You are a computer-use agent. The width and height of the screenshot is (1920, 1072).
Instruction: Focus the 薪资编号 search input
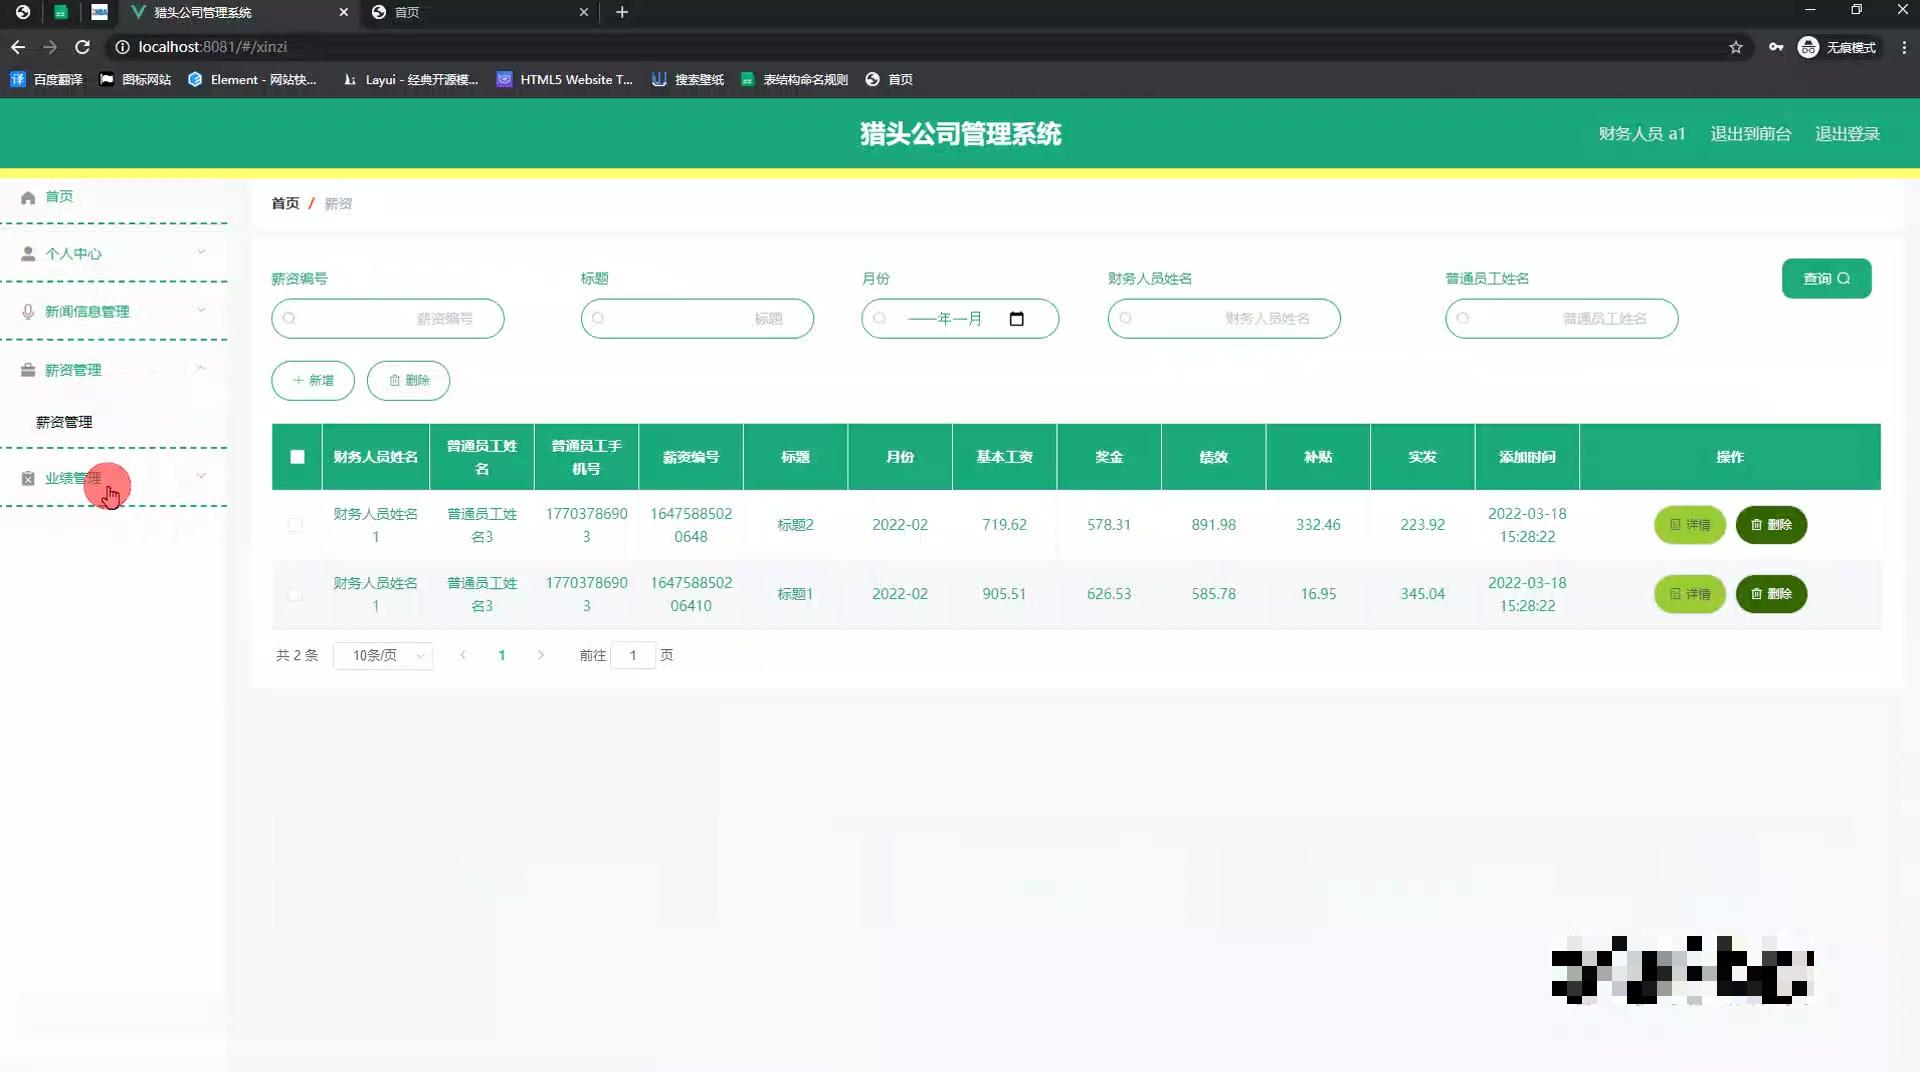[388, 319]
